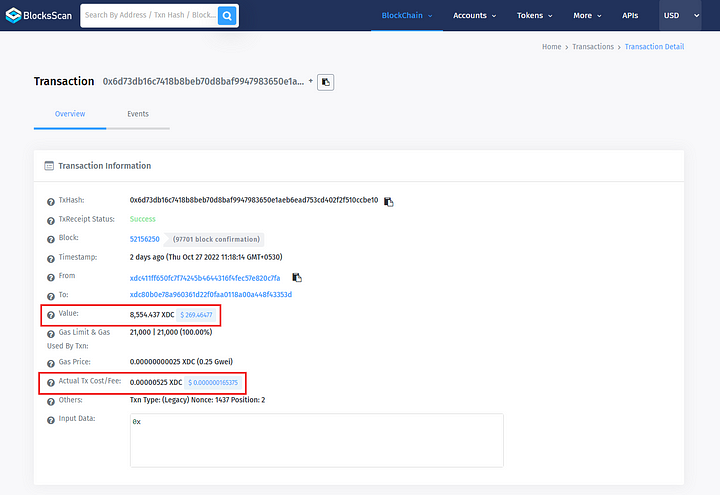Click the Transactions breadcrumb link

click(593, 47)
